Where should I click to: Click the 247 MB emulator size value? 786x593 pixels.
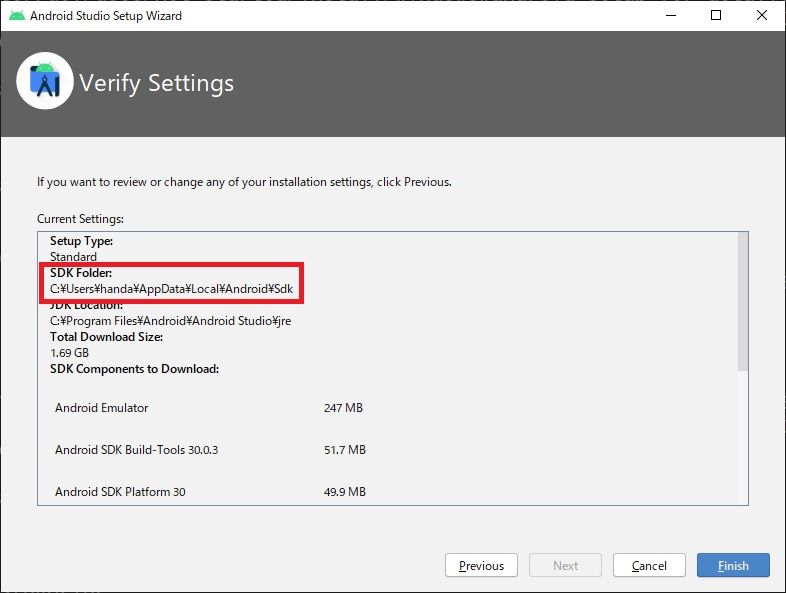click(343, 408)
